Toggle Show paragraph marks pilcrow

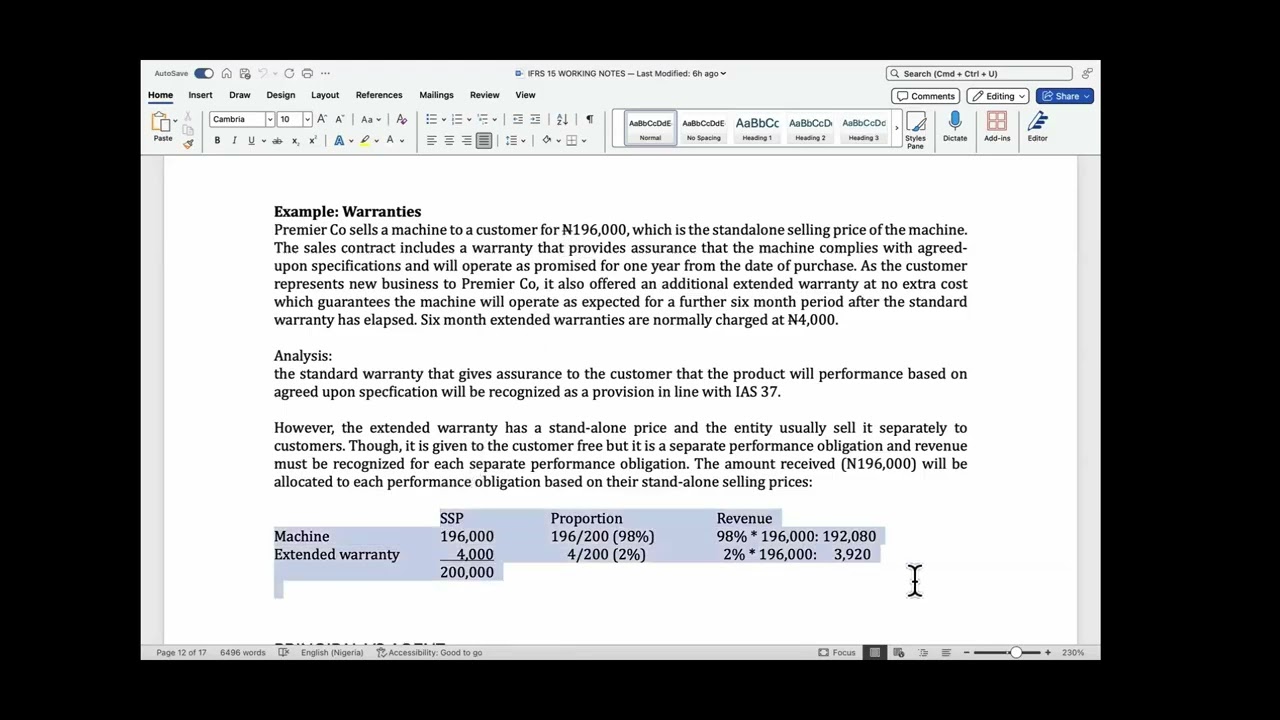tap(589, 119)
